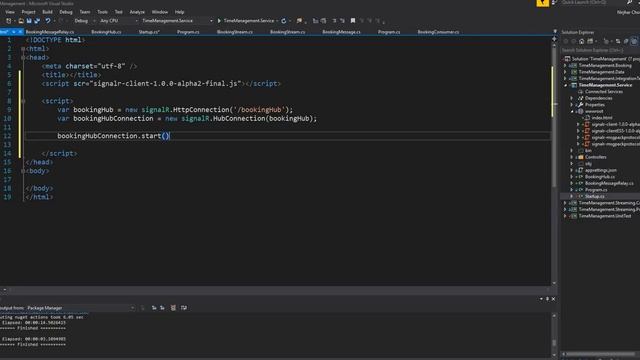
Task: Click the Go to Next Message icon in Output
Action: [x=162, y=308]
